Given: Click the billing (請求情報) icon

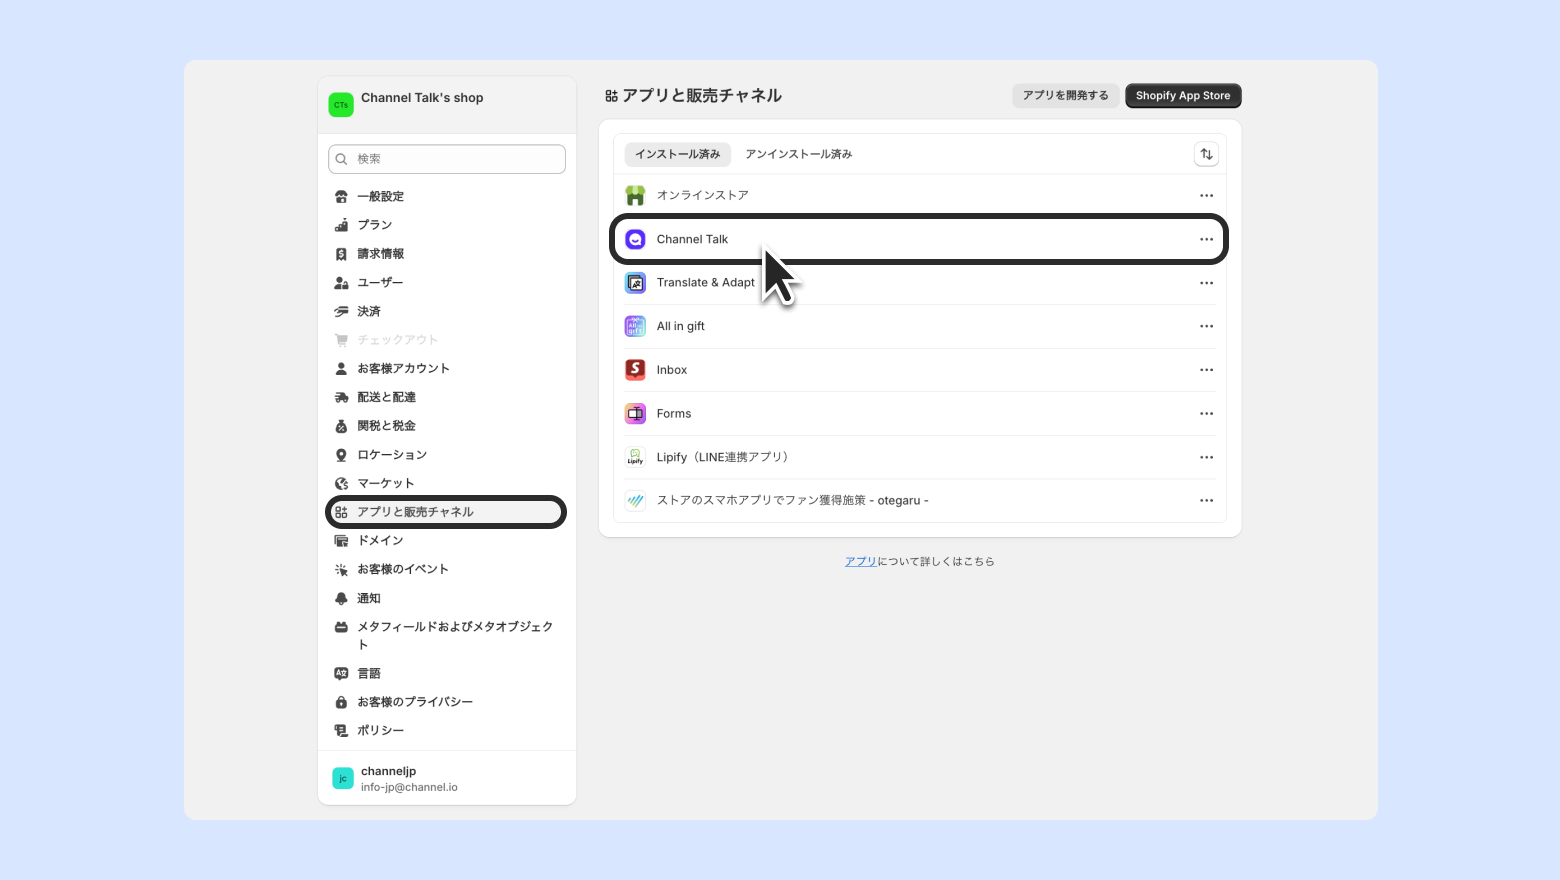Looking at the screenshot, I should (341, 254).
